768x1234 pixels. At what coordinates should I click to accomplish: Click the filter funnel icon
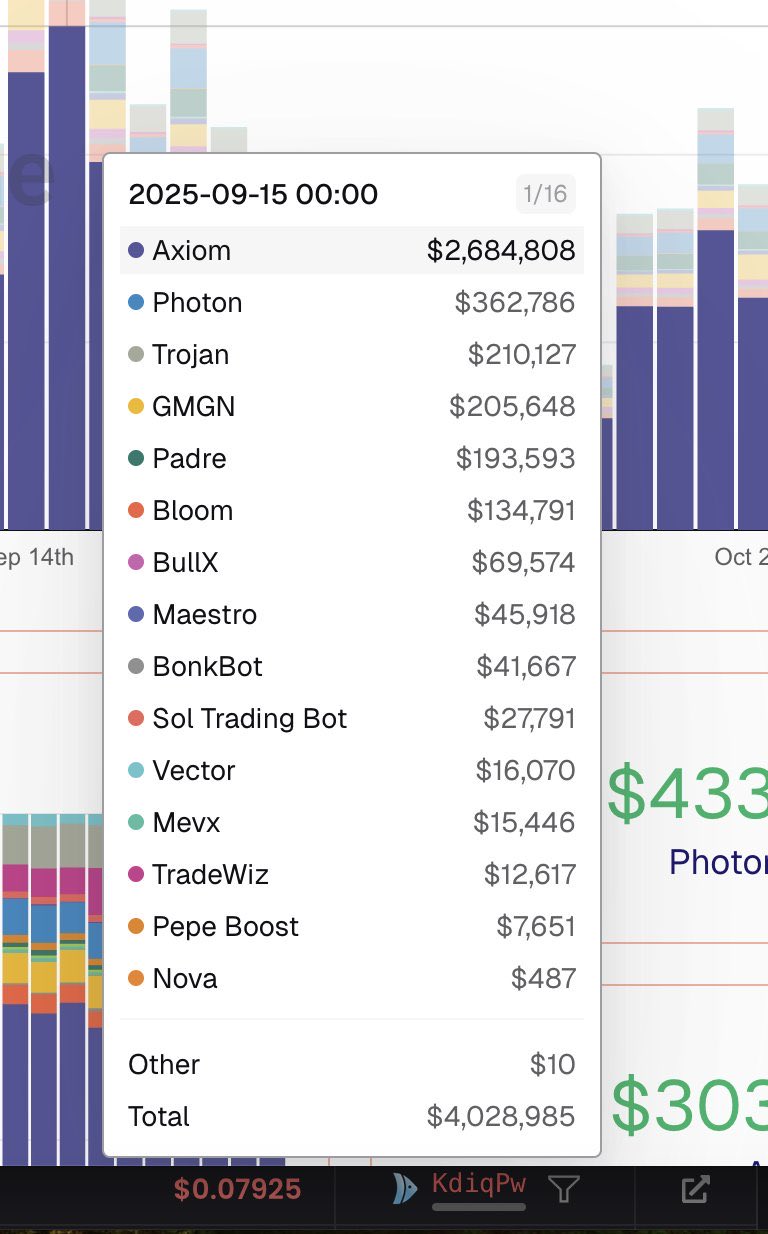(564, 1188)
